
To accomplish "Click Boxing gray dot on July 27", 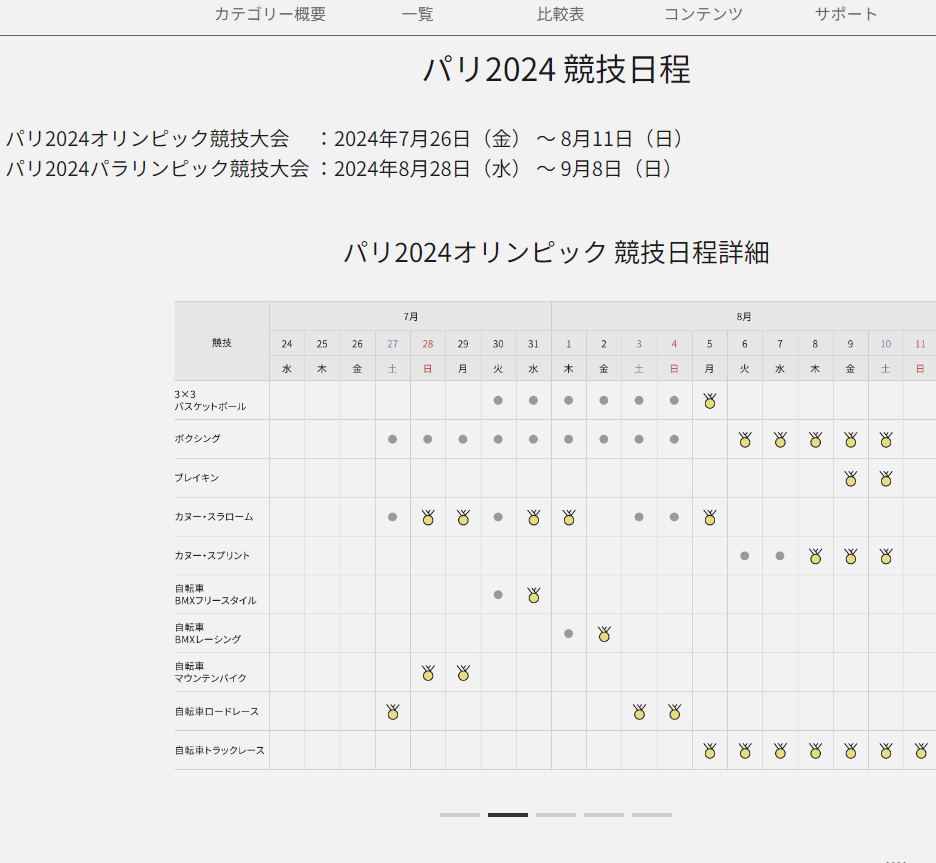I will tap(392, 439).
